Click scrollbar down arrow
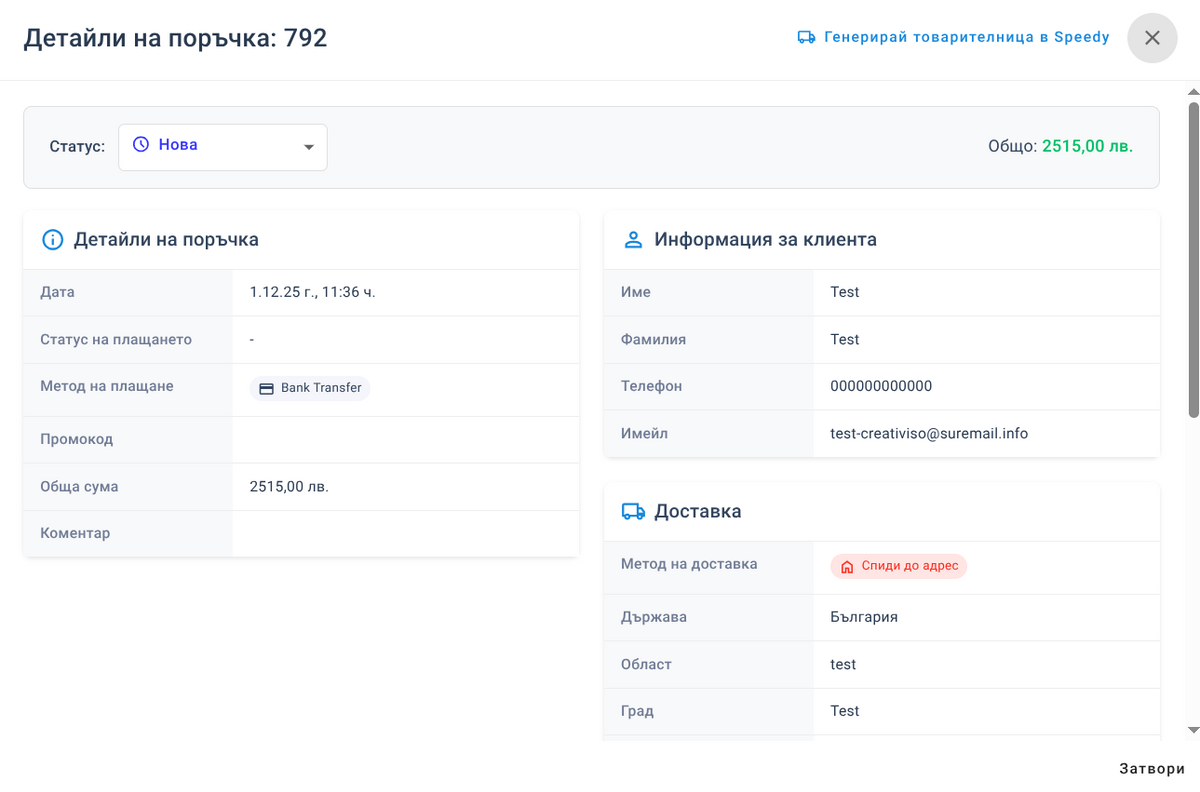1200x792 pixels. [1193, 731]
